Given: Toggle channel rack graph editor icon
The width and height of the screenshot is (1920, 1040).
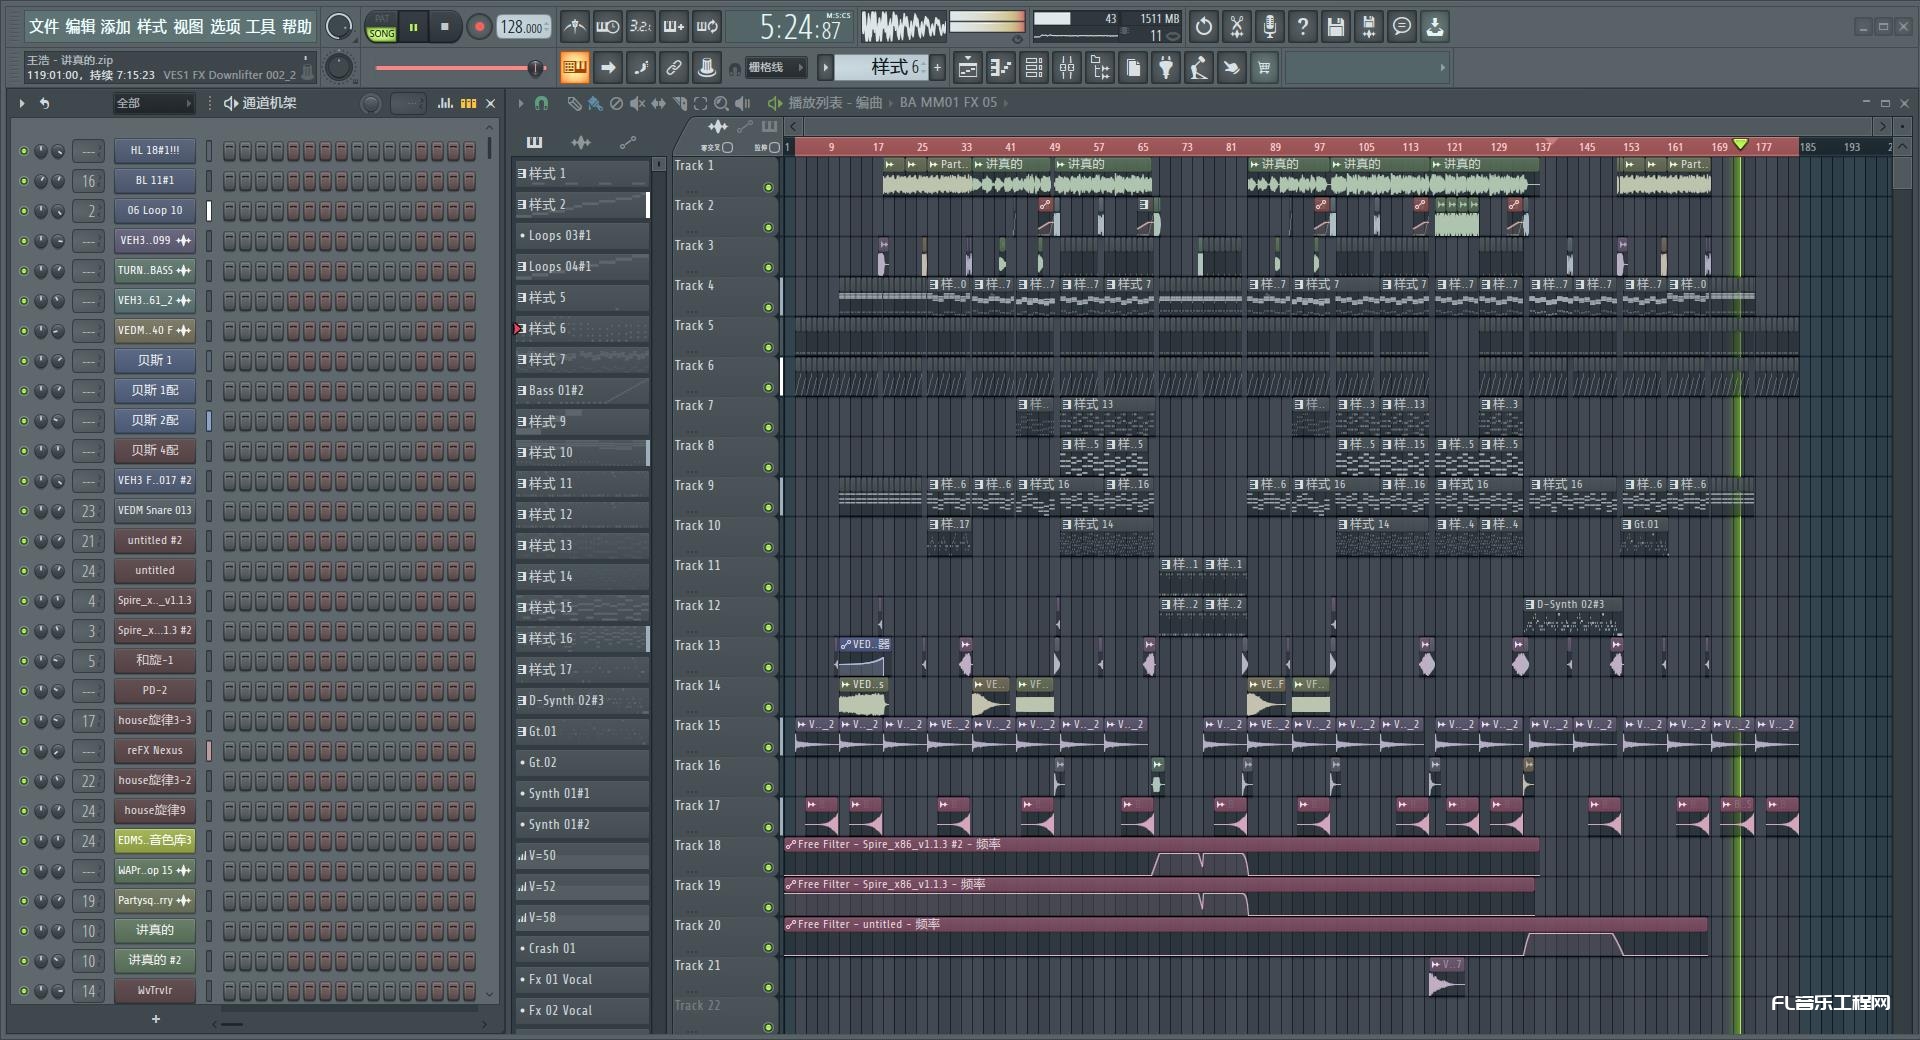Looking at the screenshot, I should tap(446, 103).
